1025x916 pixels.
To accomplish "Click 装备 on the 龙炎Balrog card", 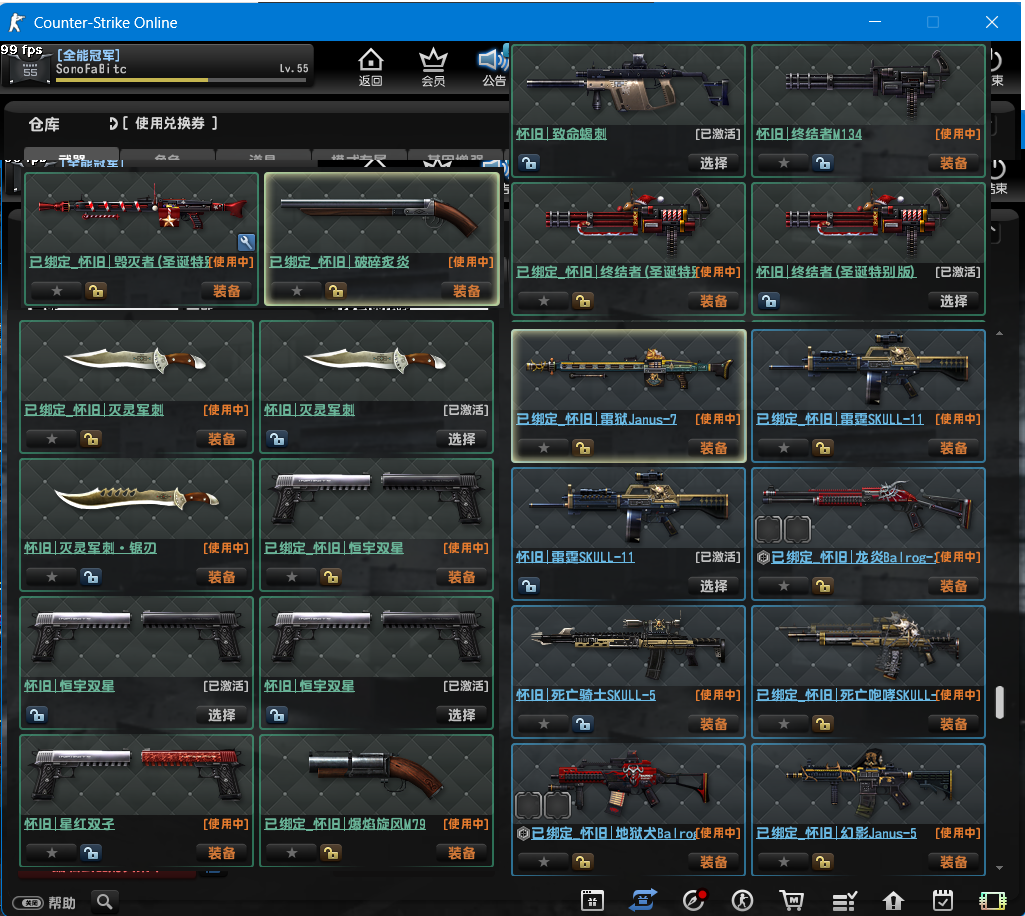I will [953, 586].
